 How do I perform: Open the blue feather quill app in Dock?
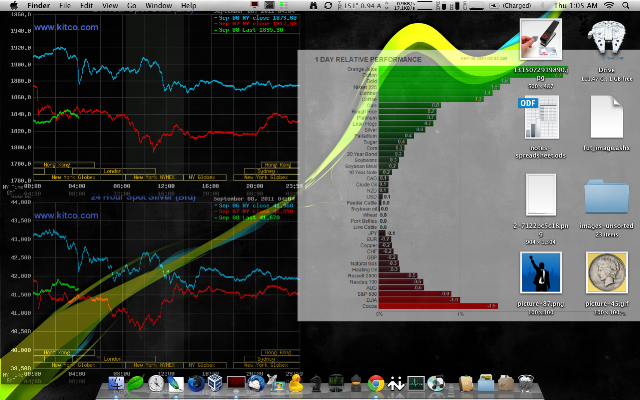point(176,384)
